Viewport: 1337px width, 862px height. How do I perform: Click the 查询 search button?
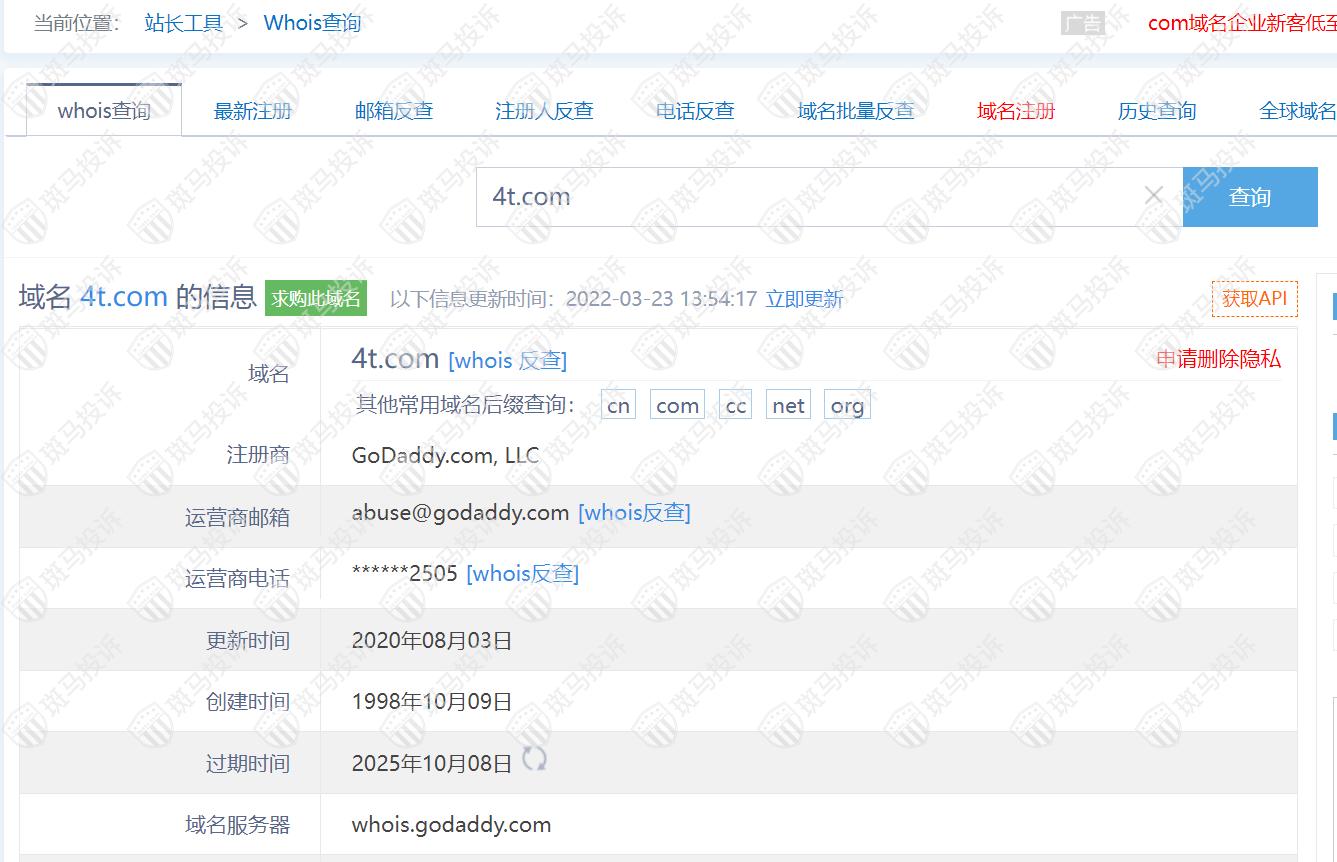1249,197
